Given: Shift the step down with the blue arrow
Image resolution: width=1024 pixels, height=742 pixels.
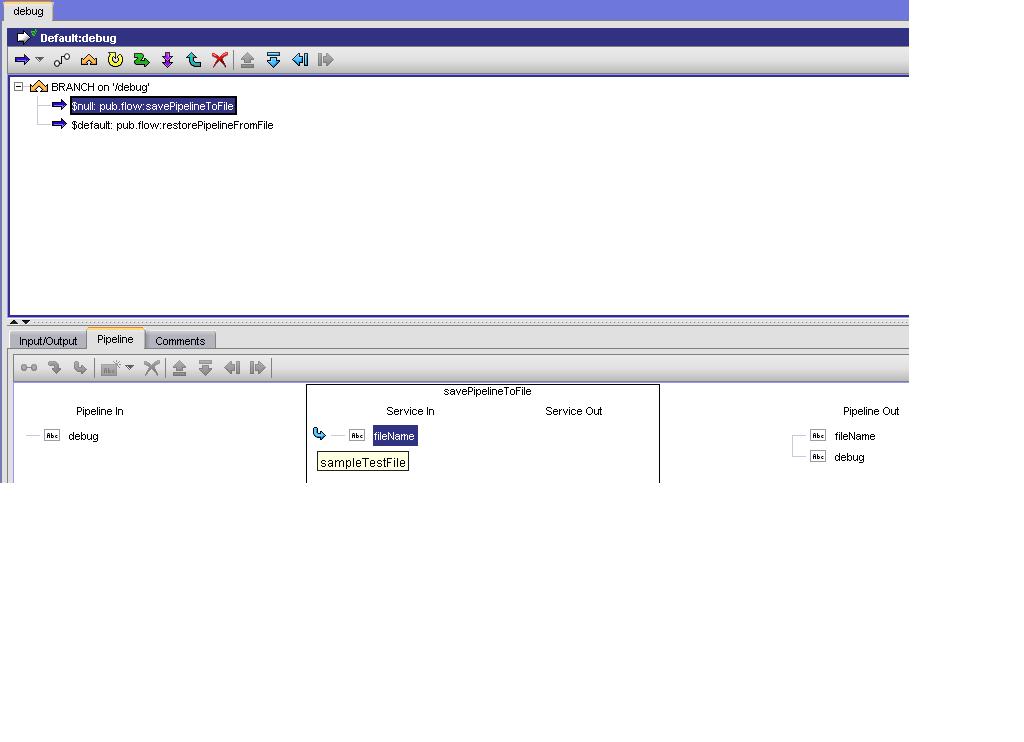Looking at the screenshot, I should [x=274, y=60].
